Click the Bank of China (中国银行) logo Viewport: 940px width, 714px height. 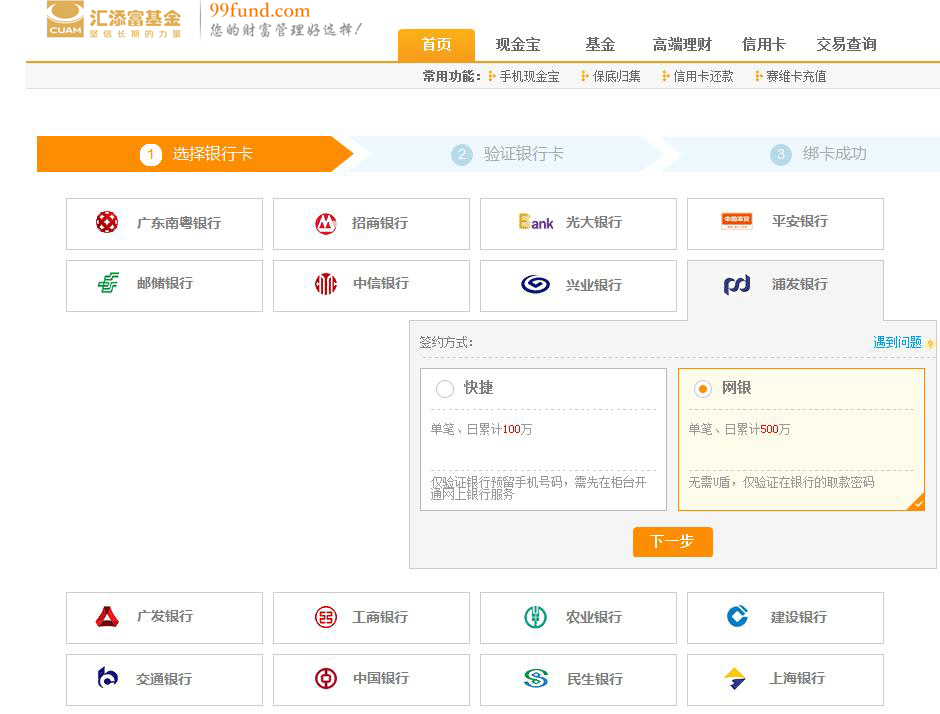coord(325,679)
